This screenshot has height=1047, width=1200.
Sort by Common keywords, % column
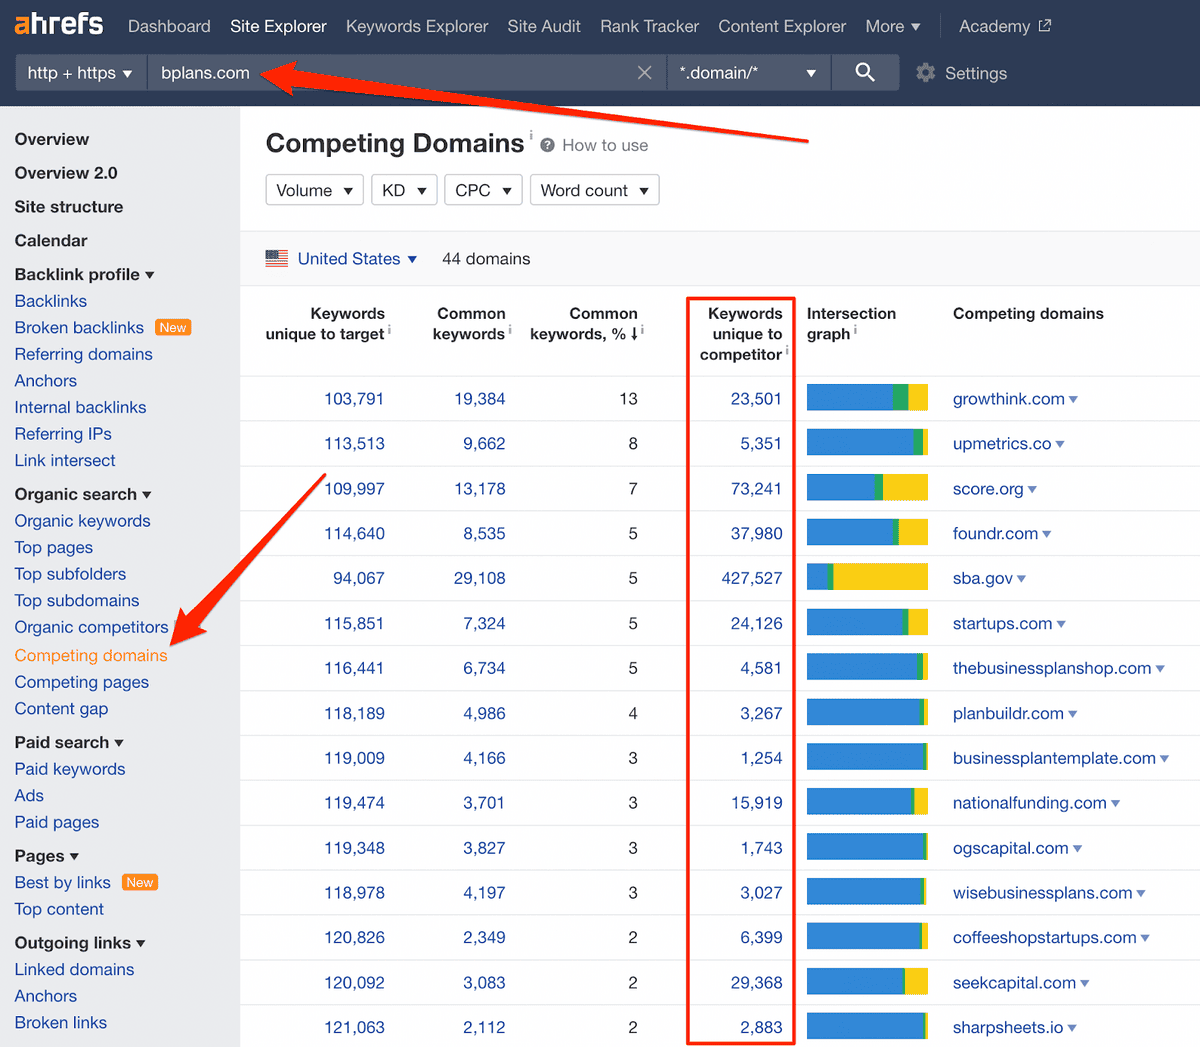click(584, 324)
